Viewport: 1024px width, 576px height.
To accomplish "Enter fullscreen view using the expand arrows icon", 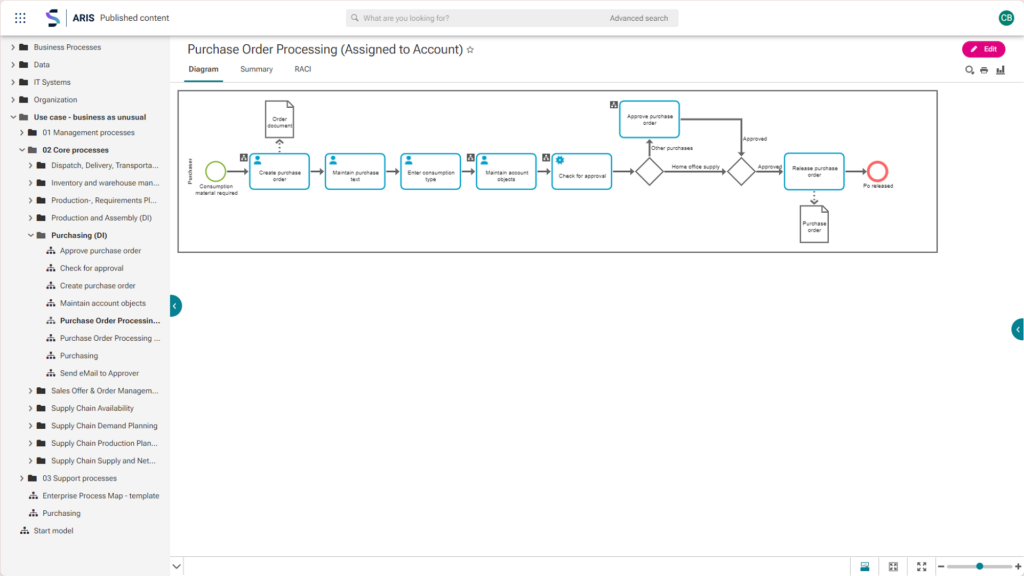I will point(921,566).
